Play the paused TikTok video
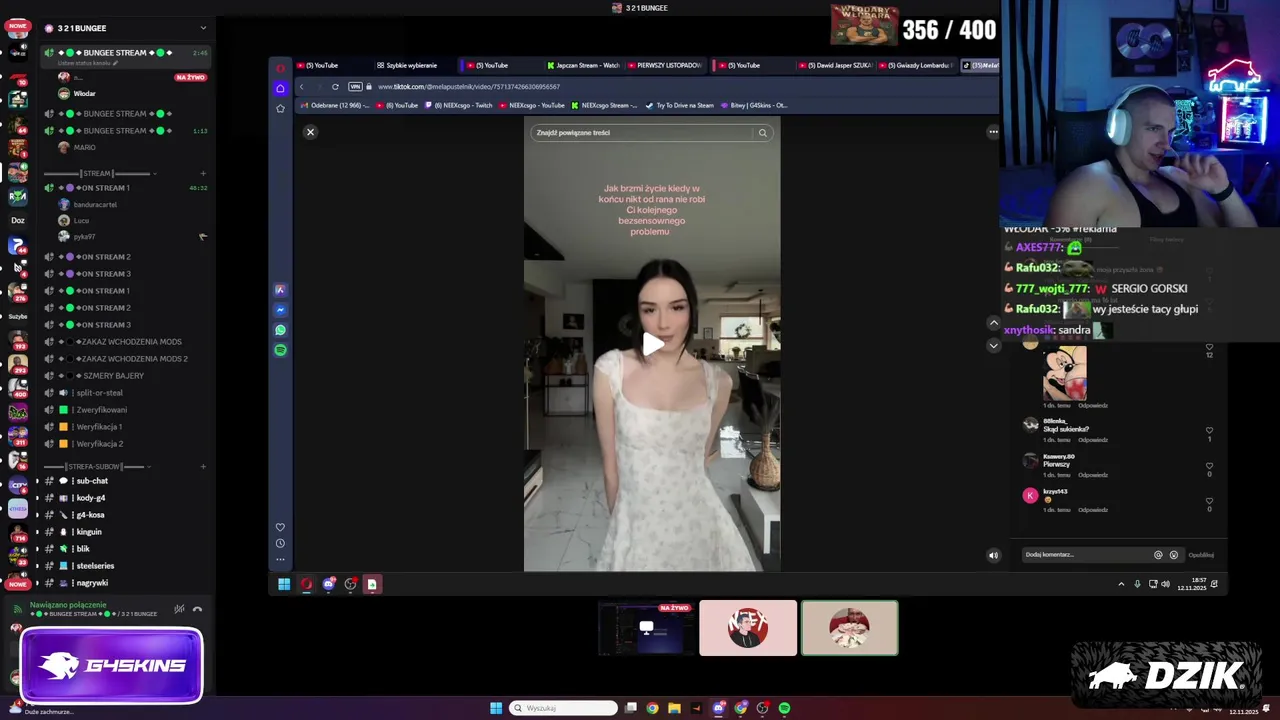 652,345
